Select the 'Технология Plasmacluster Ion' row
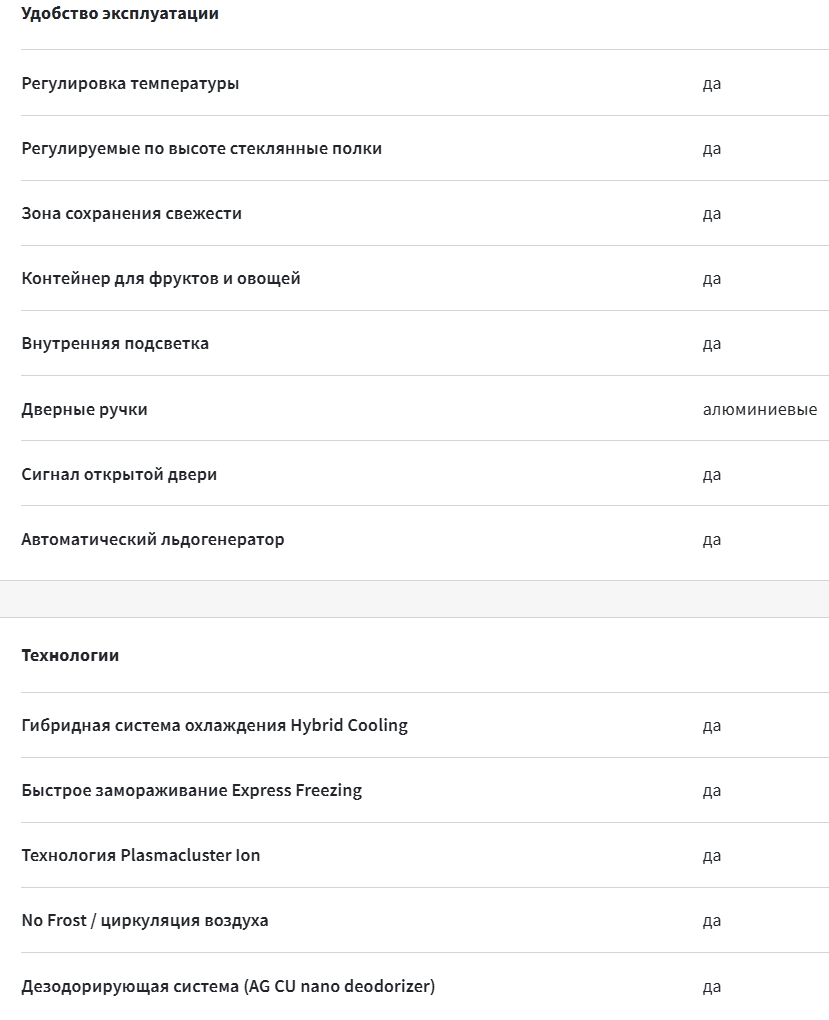 coord(424,855)
